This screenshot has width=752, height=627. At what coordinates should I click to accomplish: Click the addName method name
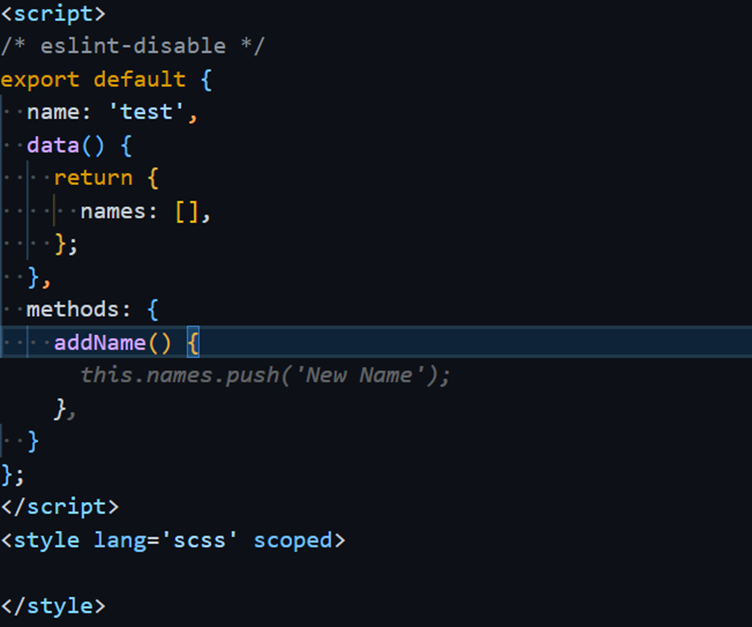coord(100,343)
